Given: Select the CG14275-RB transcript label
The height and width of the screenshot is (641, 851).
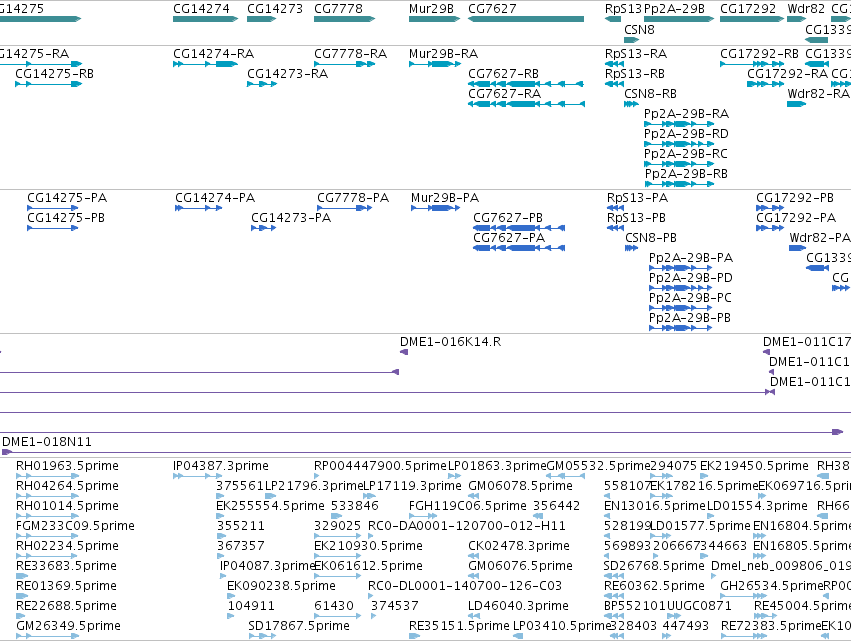Looking at the screenshot, I should [x=54, y=74].
